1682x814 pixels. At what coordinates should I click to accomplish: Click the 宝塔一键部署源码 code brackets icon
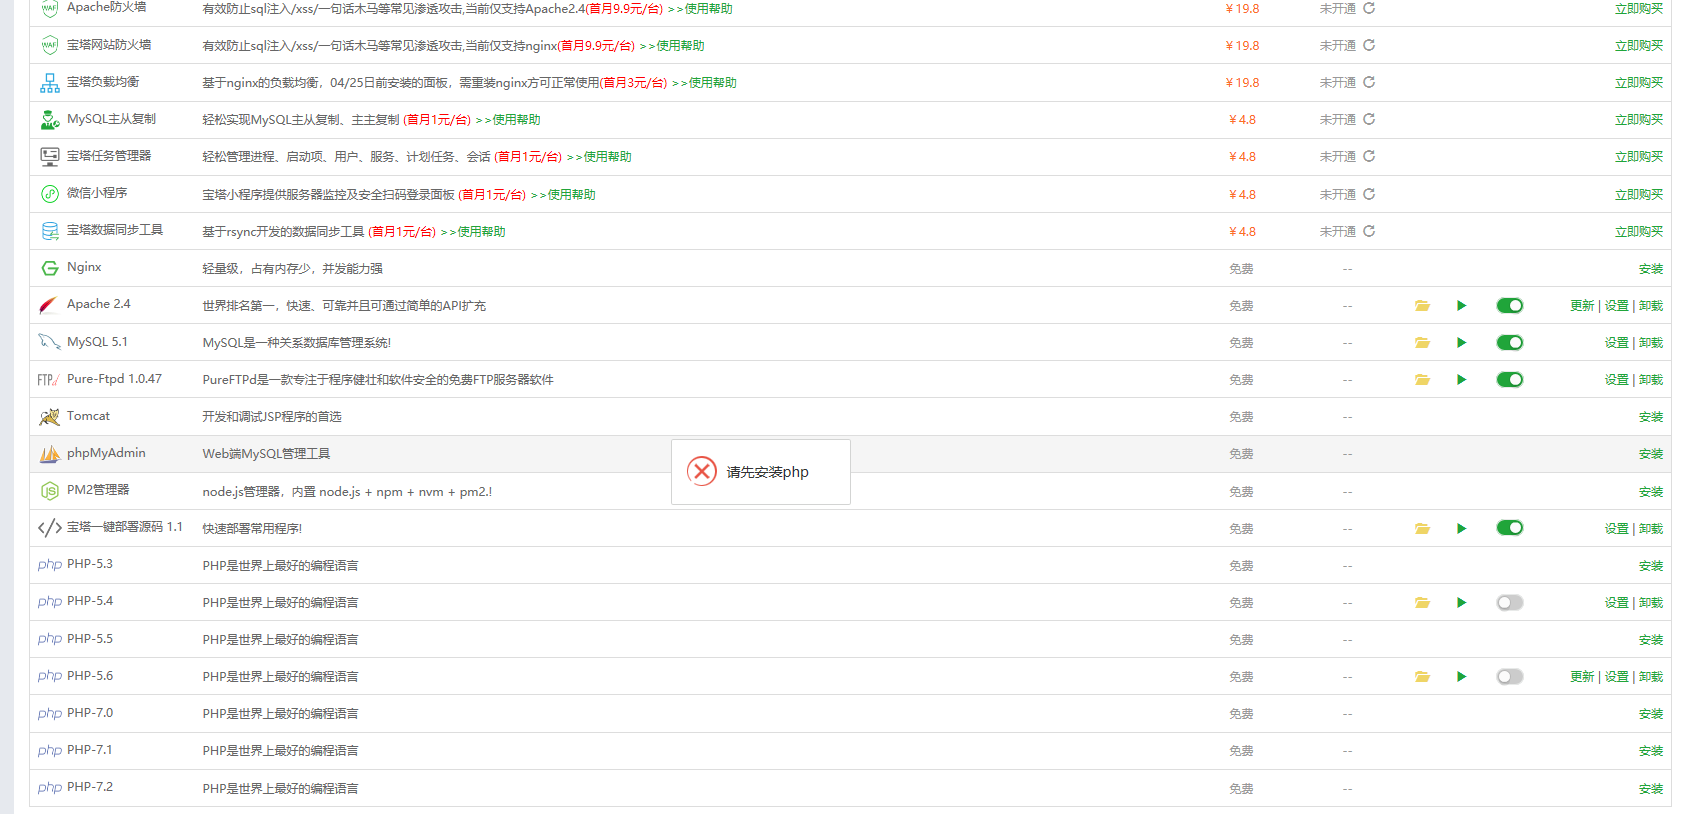(x=50, y=528)
